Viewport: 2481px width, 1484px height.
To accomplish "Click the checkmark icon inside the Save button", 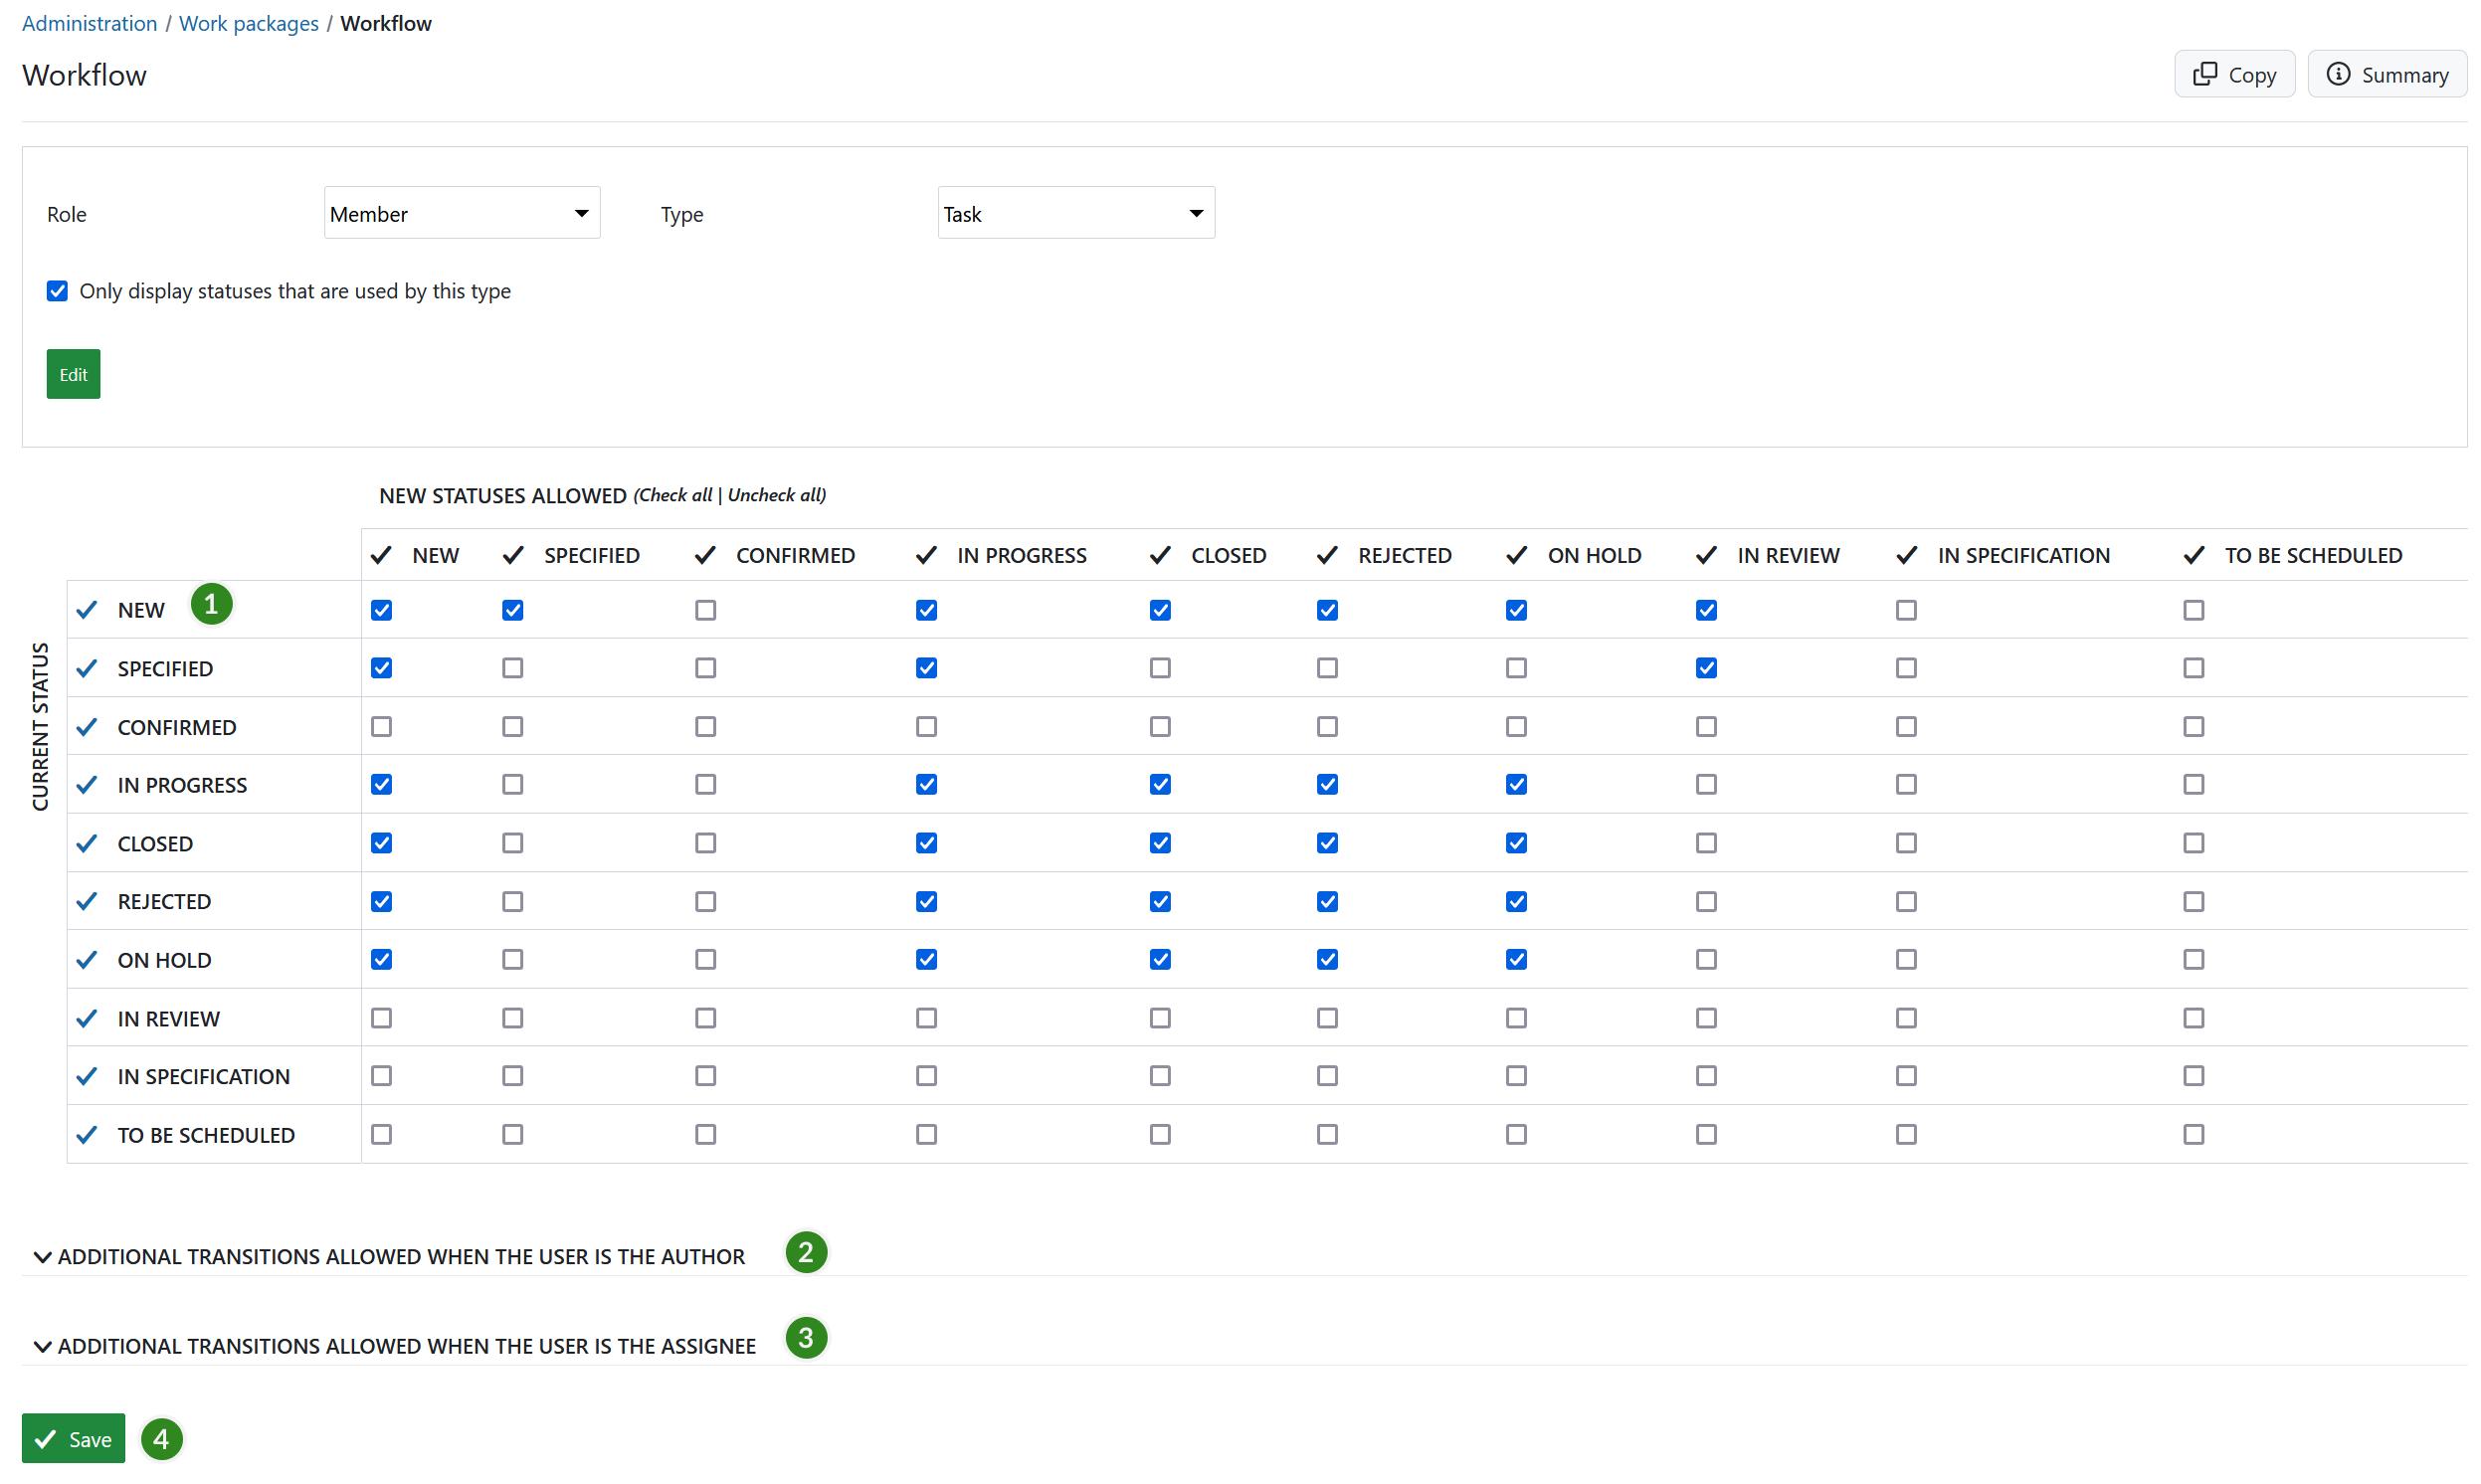I will coord(44,1438).
